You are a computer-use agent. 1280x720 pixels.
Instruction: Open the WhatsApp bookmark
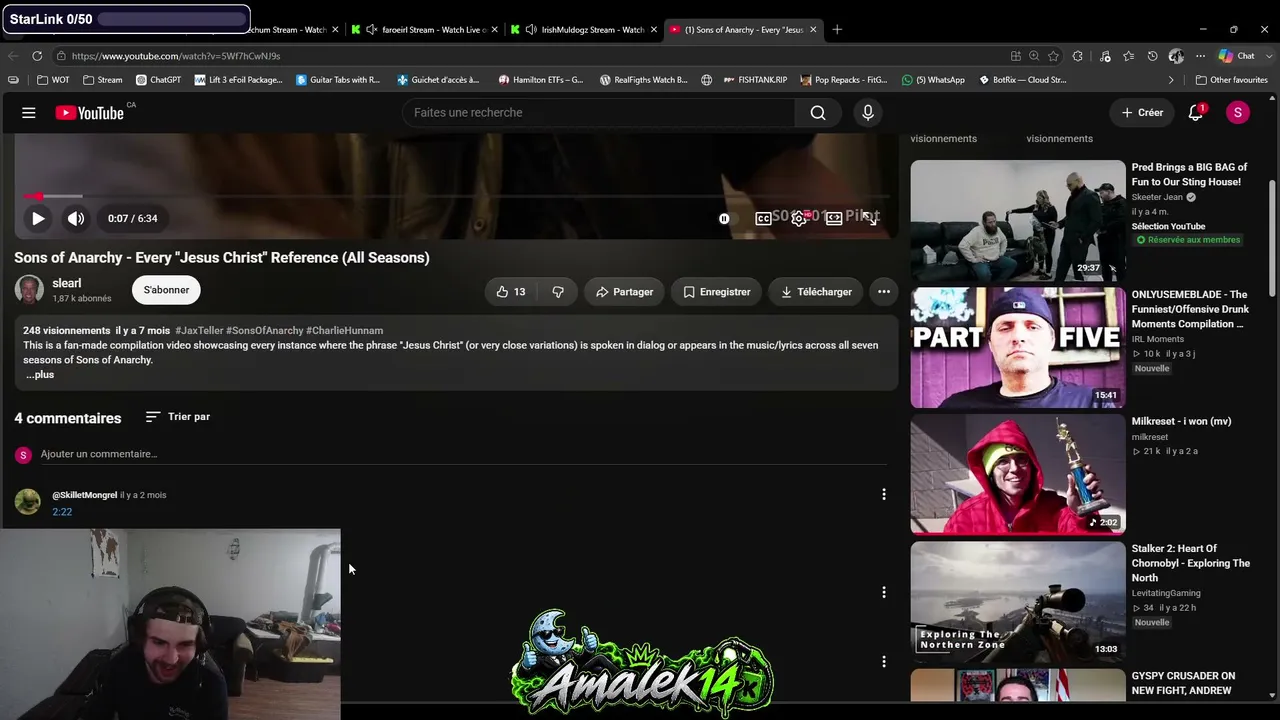(x=933, y=80)
